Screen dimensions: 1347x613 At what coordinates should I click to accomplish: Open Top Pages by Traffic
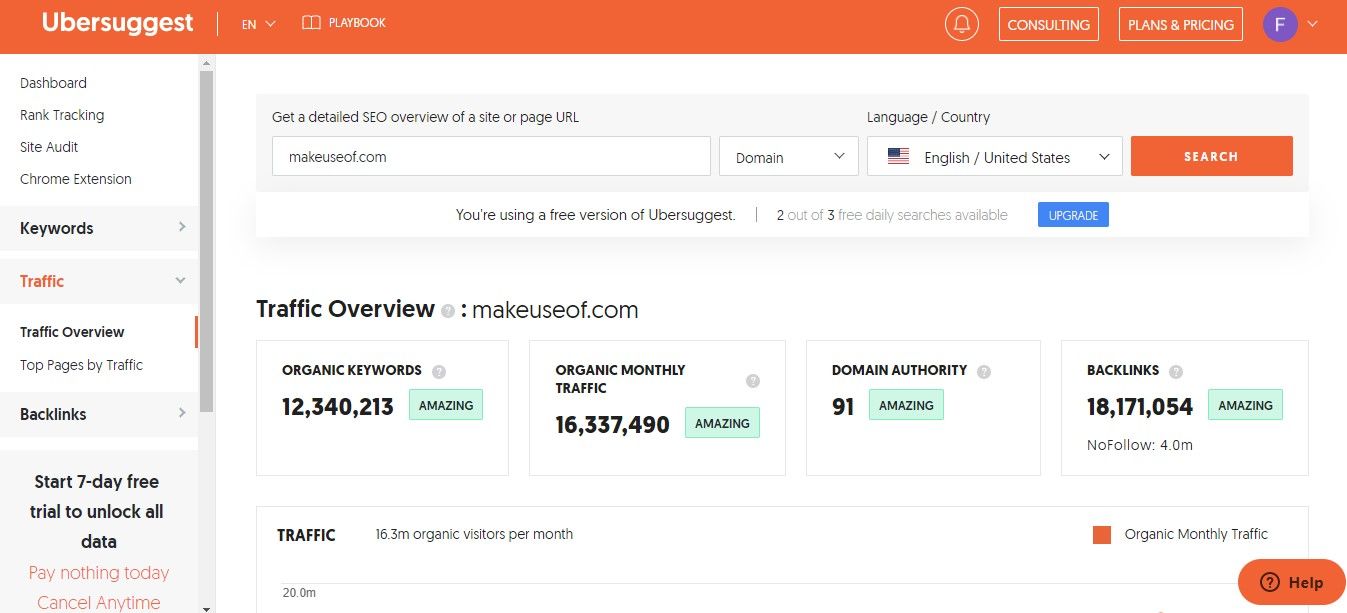click(81, 365)
